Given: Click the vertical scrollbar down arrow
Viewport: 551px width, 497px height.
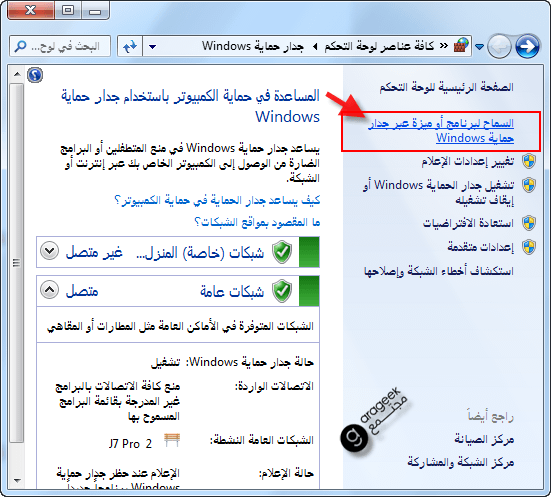Looking at the screenshot, I should point(17,480).
